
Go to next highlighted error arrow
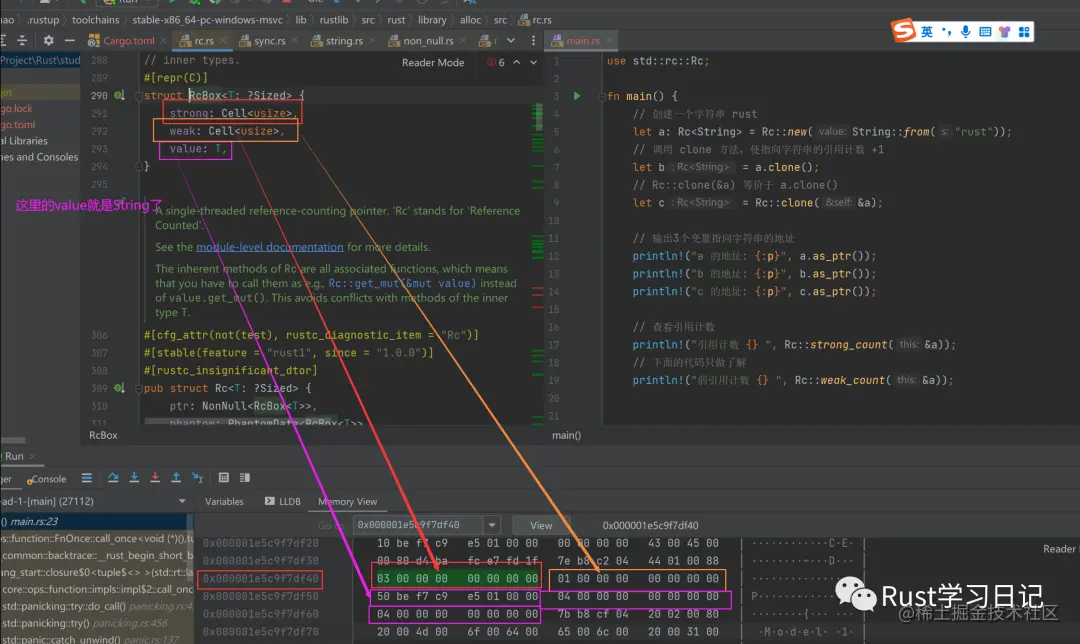(533, 62)
